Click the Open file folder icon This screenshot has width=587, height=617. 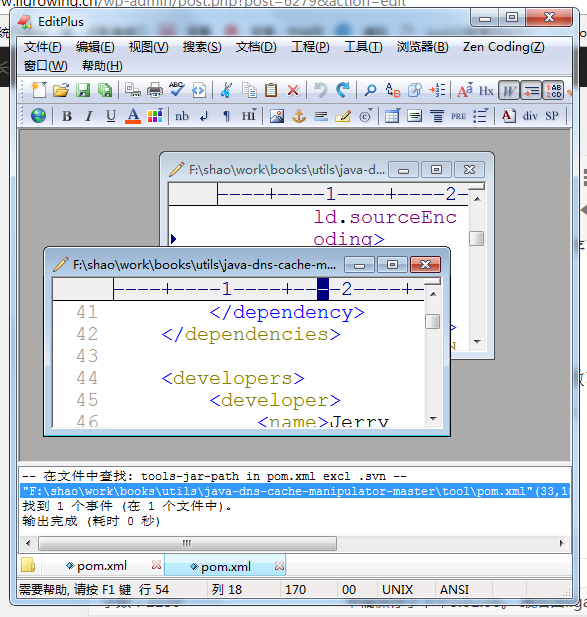[x=61, y=90]
